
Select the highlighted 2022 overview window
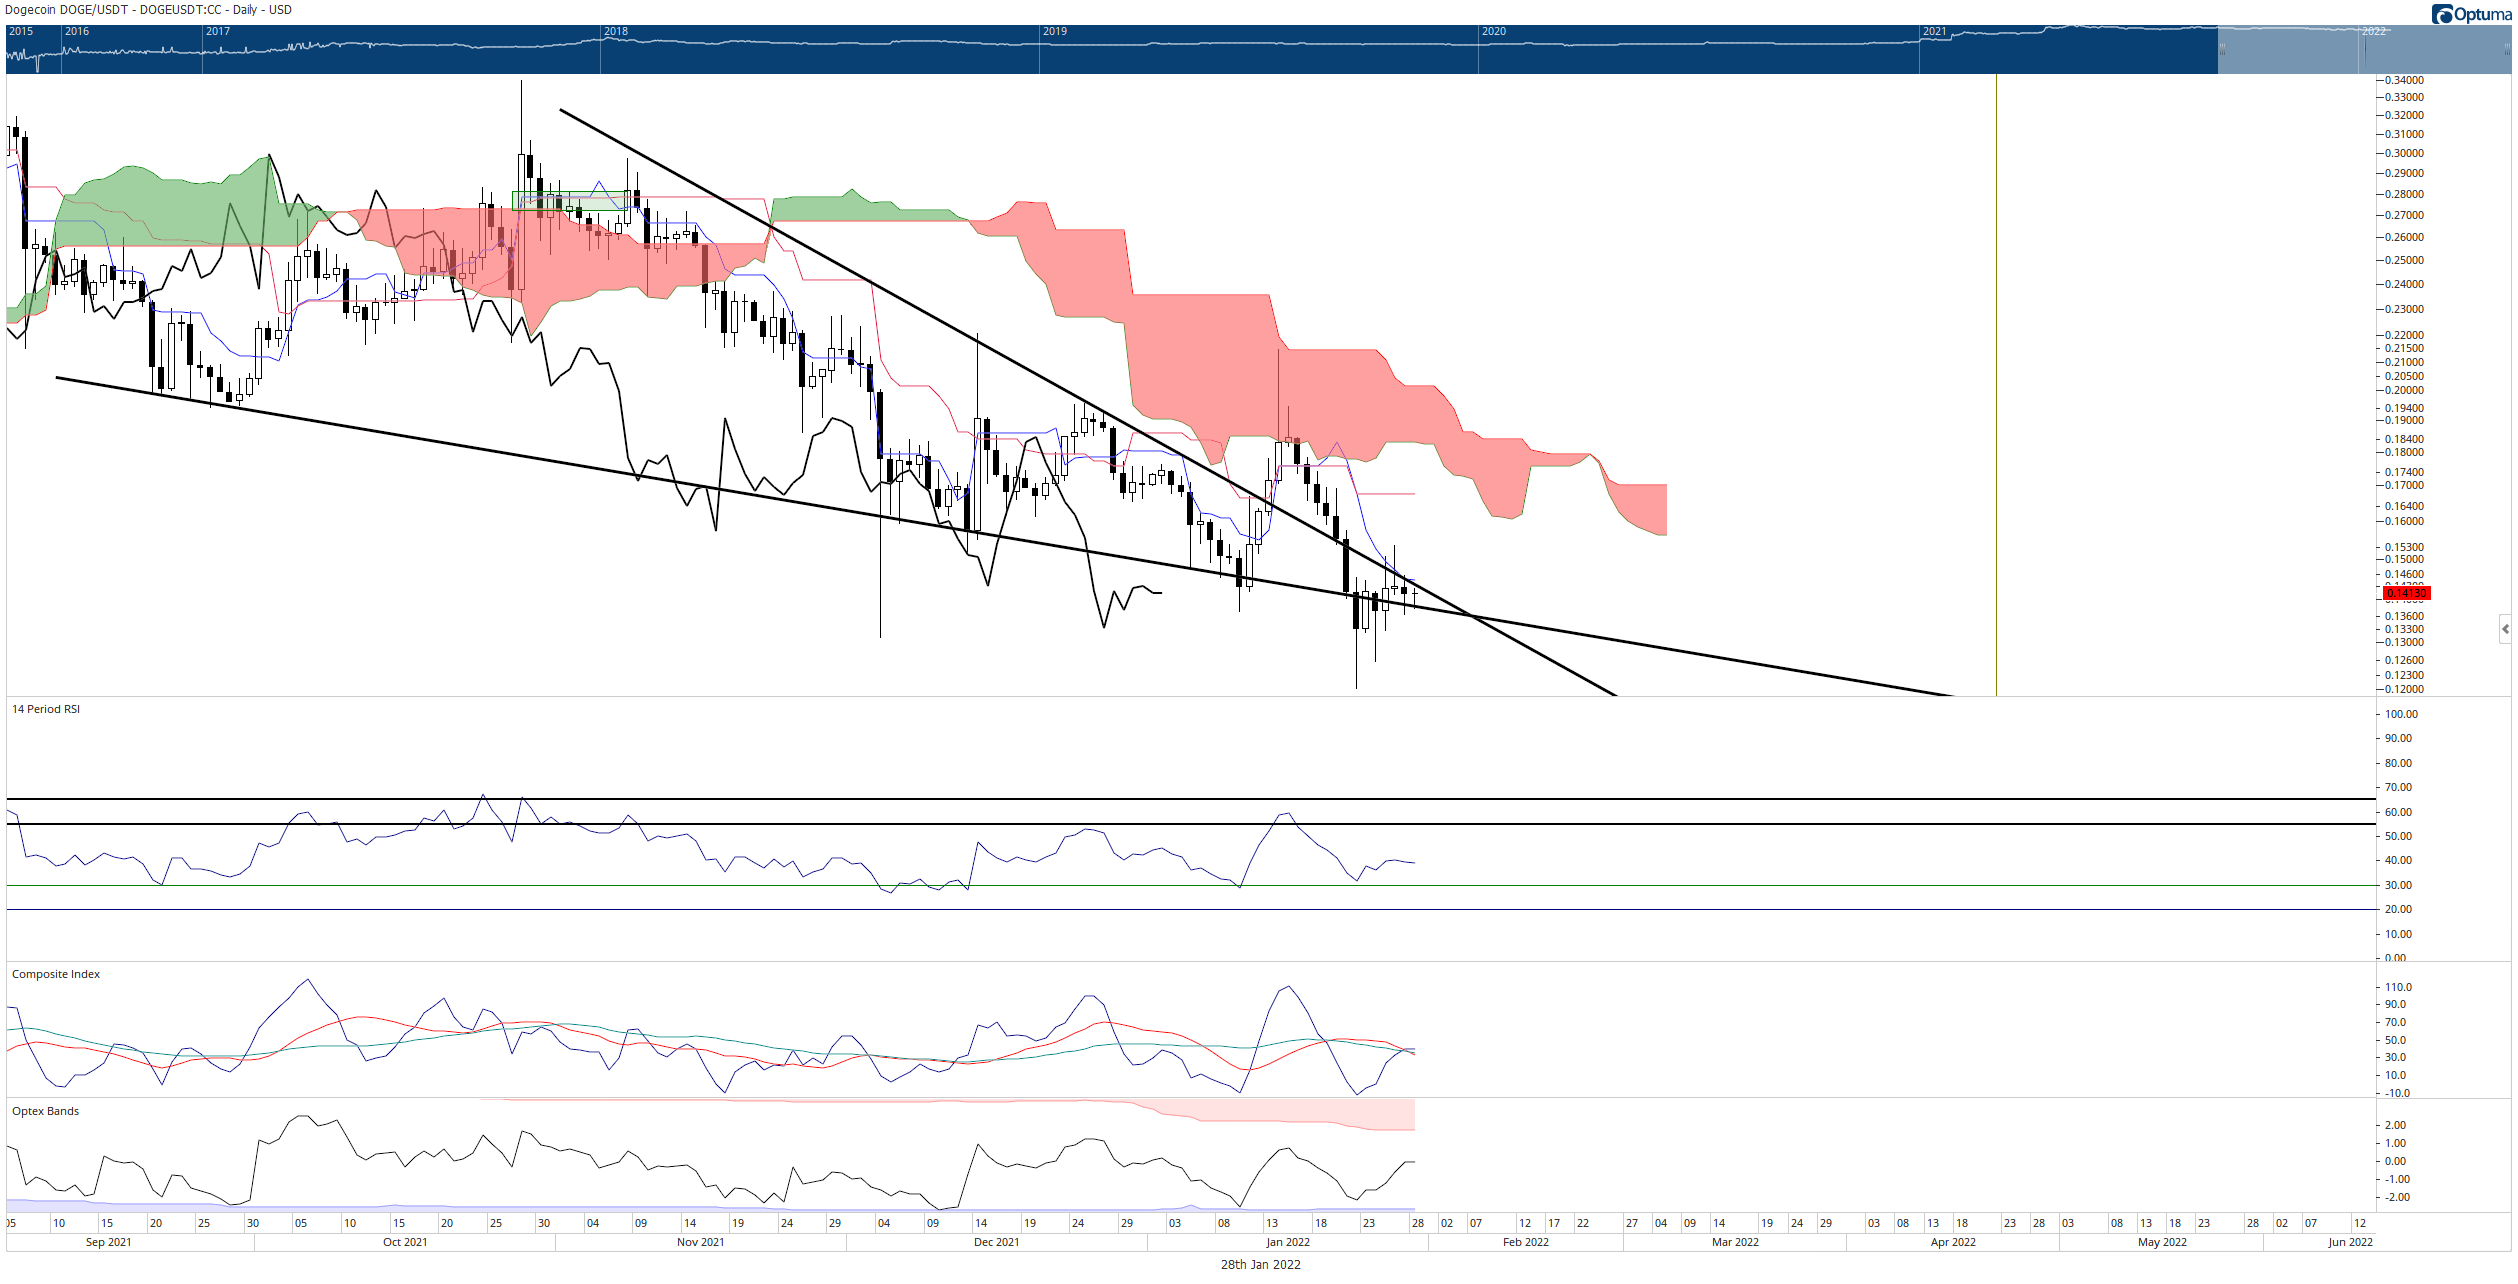point(2364,49)
